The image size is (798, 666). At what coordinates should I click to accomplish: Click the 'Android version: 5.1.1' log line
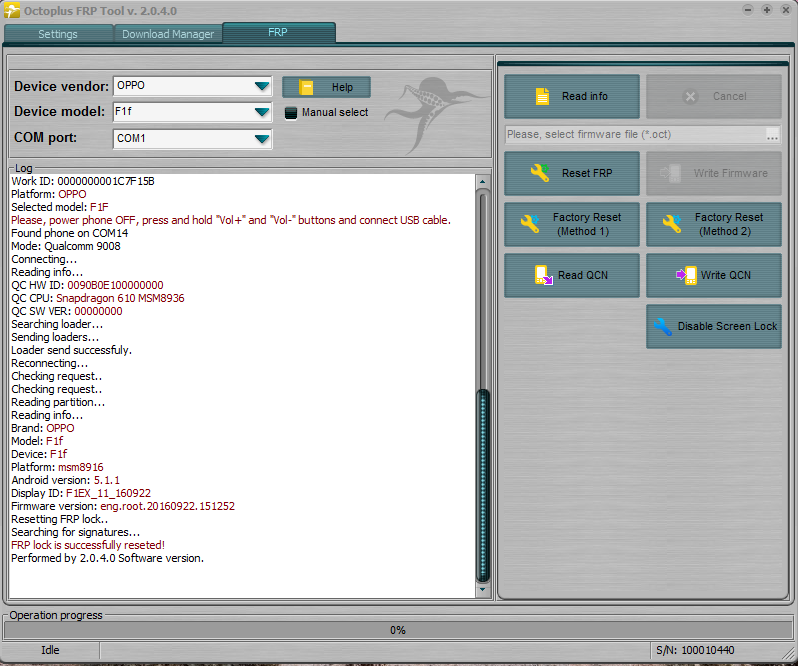click(x=66, y=480)
